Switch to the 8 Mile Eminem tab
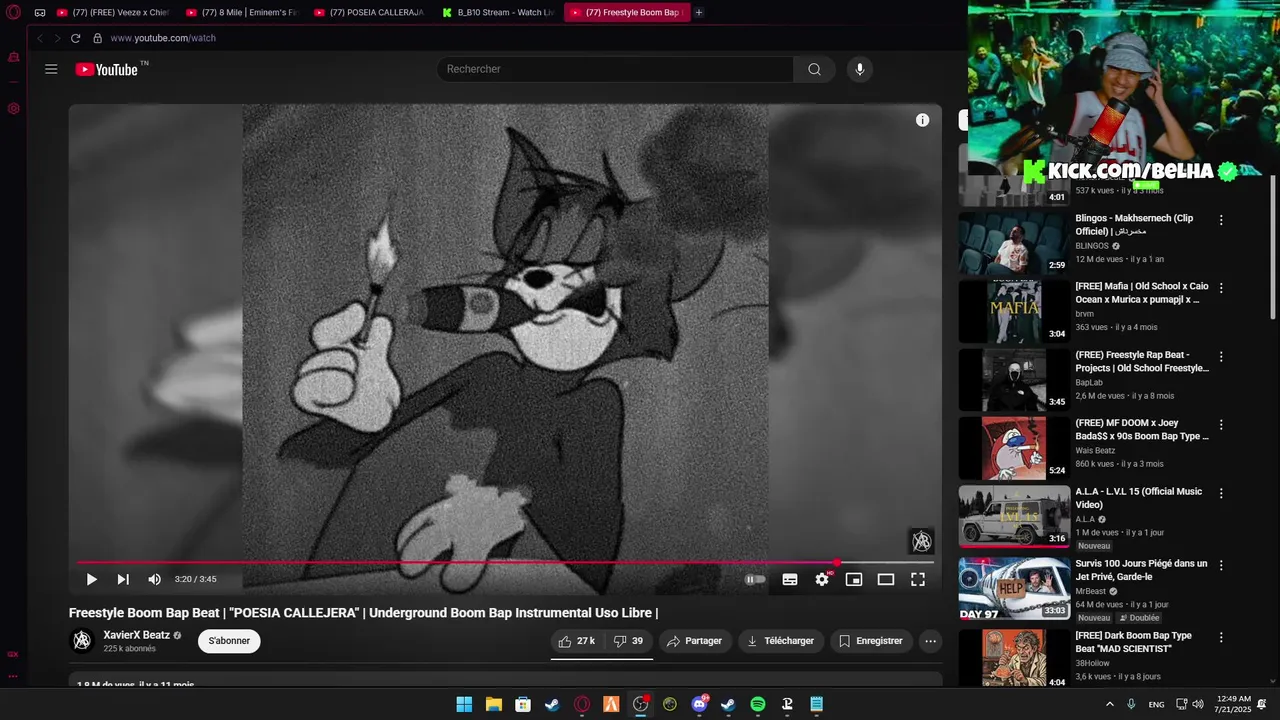The height and width of the screenshot is (720, 1280). 242,13
